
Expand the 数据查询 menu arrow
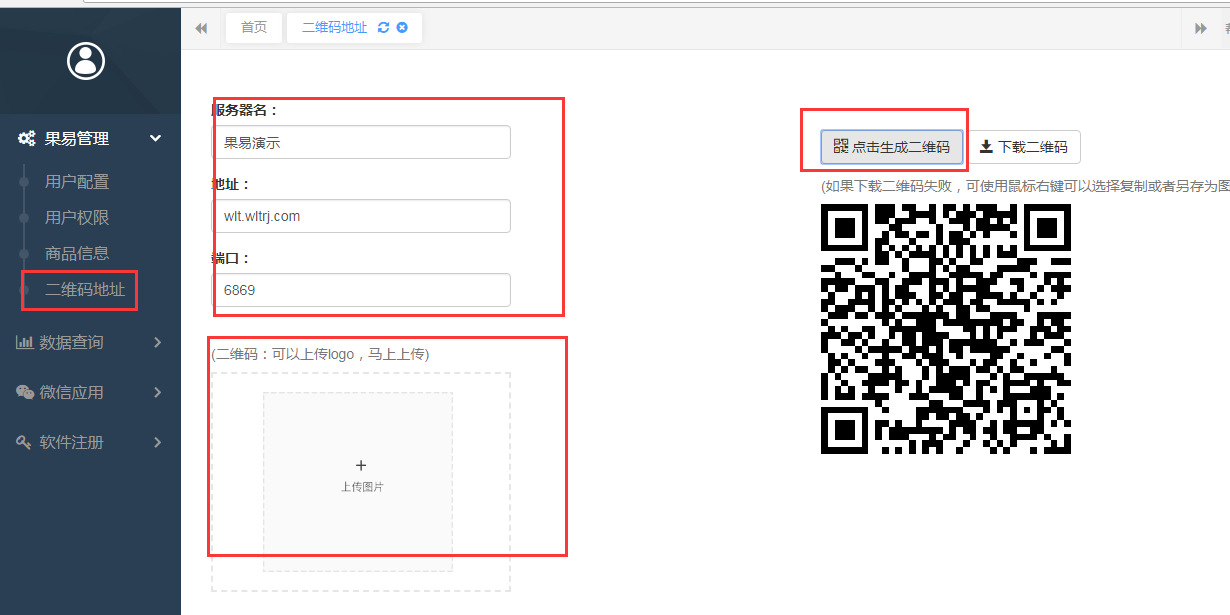click(x=158, y=342)
